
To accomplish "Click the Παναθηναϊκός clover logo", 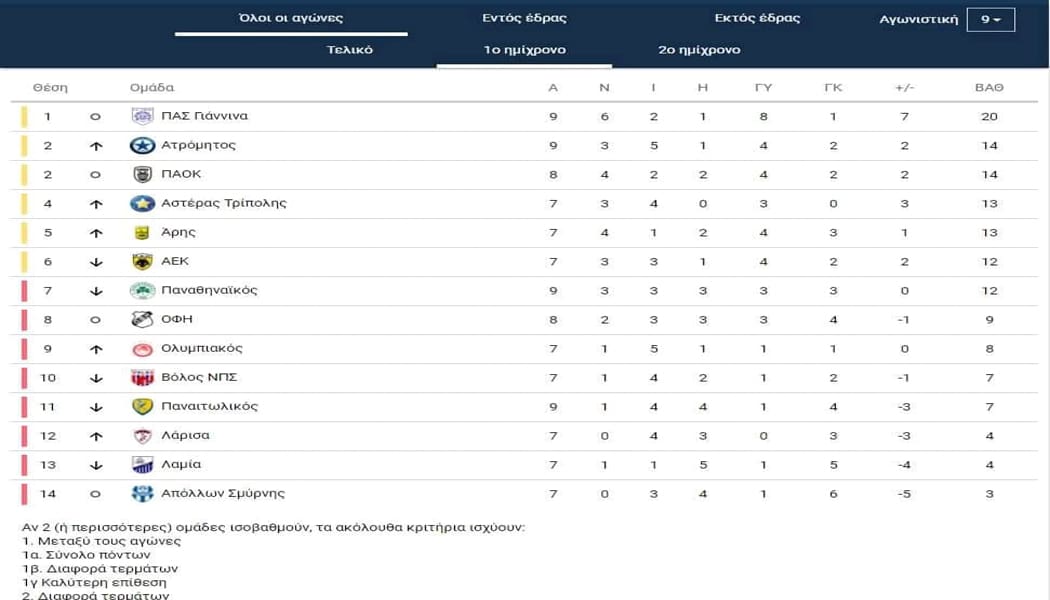I will 142,290.
